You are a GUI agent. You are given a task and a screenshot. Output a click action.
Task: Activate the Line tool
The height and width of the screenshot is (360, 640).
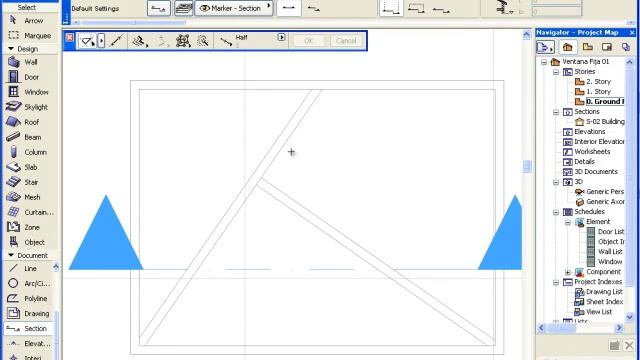23,268
